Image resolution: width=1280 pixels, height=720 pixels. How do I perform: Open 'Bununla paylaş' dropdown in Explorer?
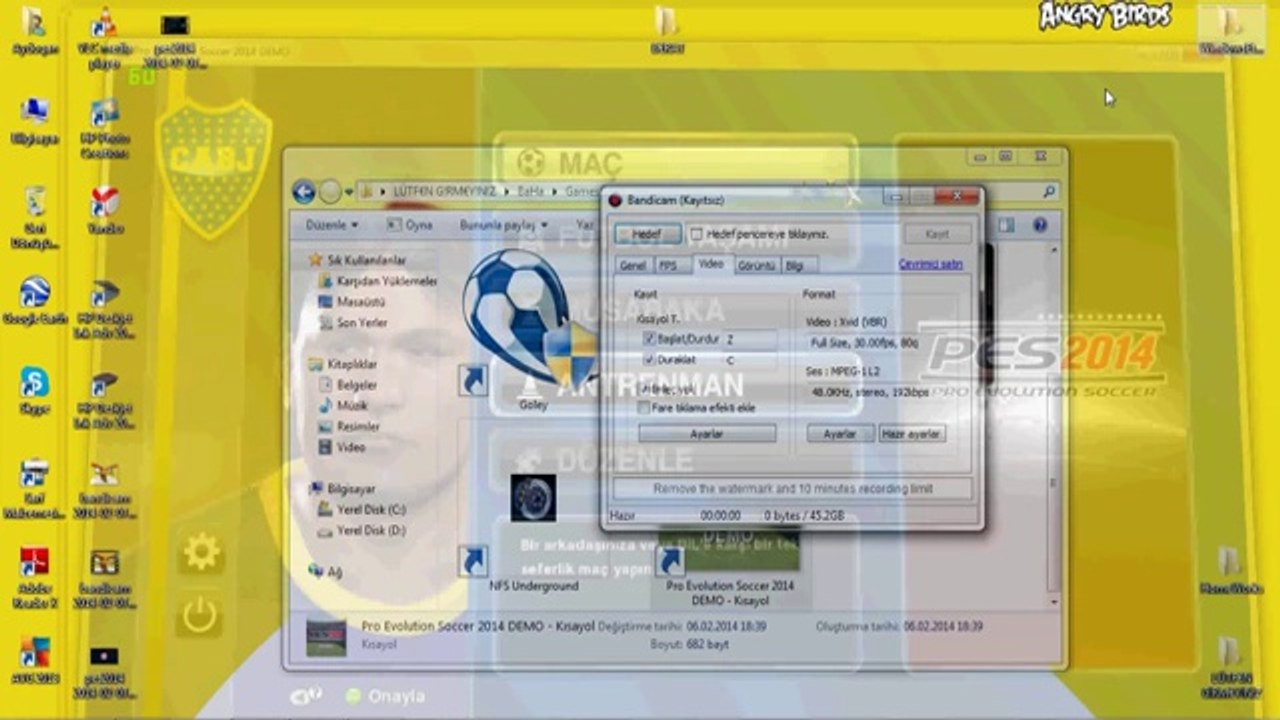pyautogui.click(x=503, y=226)
